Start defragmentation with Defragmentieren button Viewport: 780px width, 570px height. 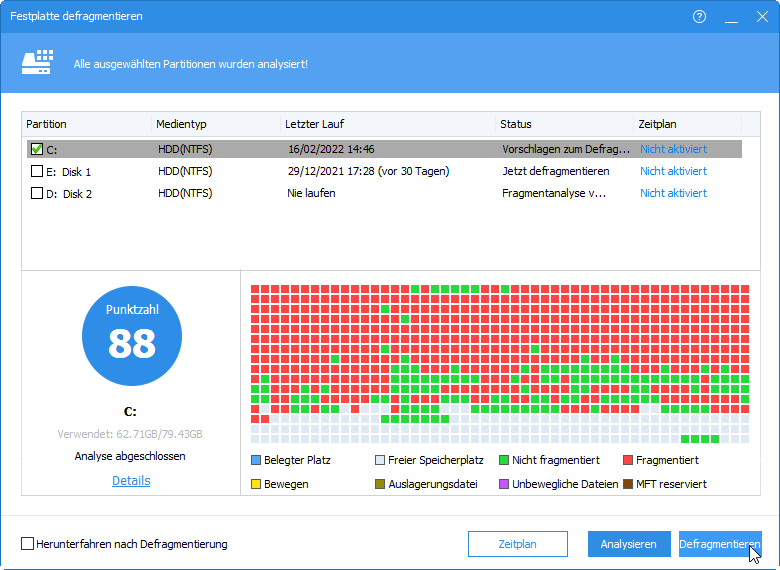720,544
